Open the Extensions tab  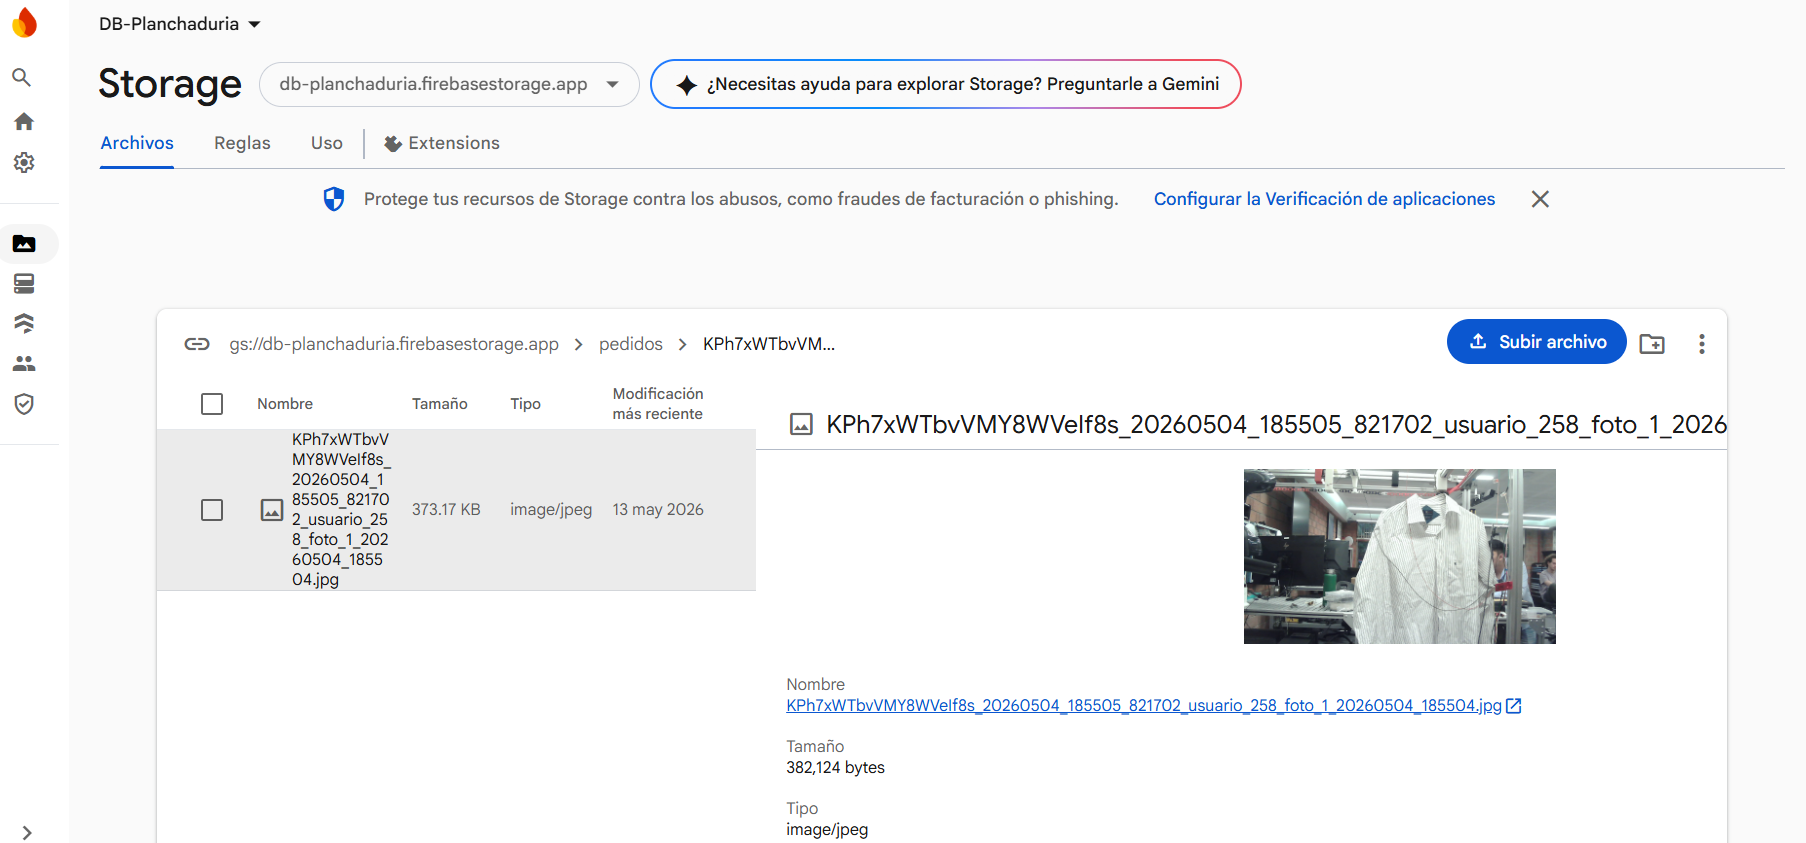(442, 143)
